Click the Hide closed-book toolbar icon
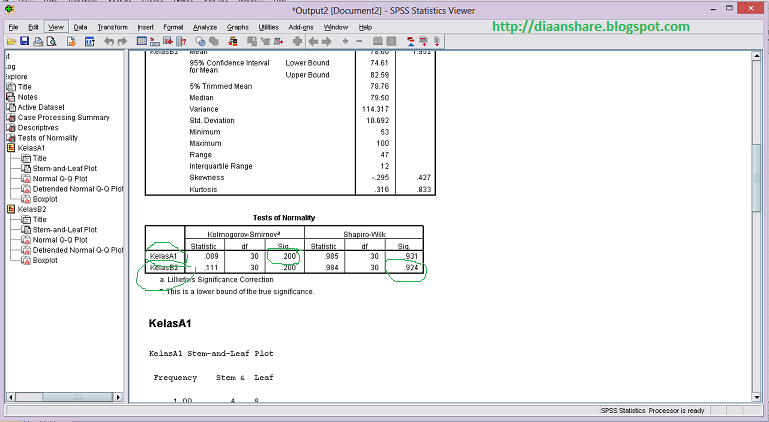 (x=391, y=41)
